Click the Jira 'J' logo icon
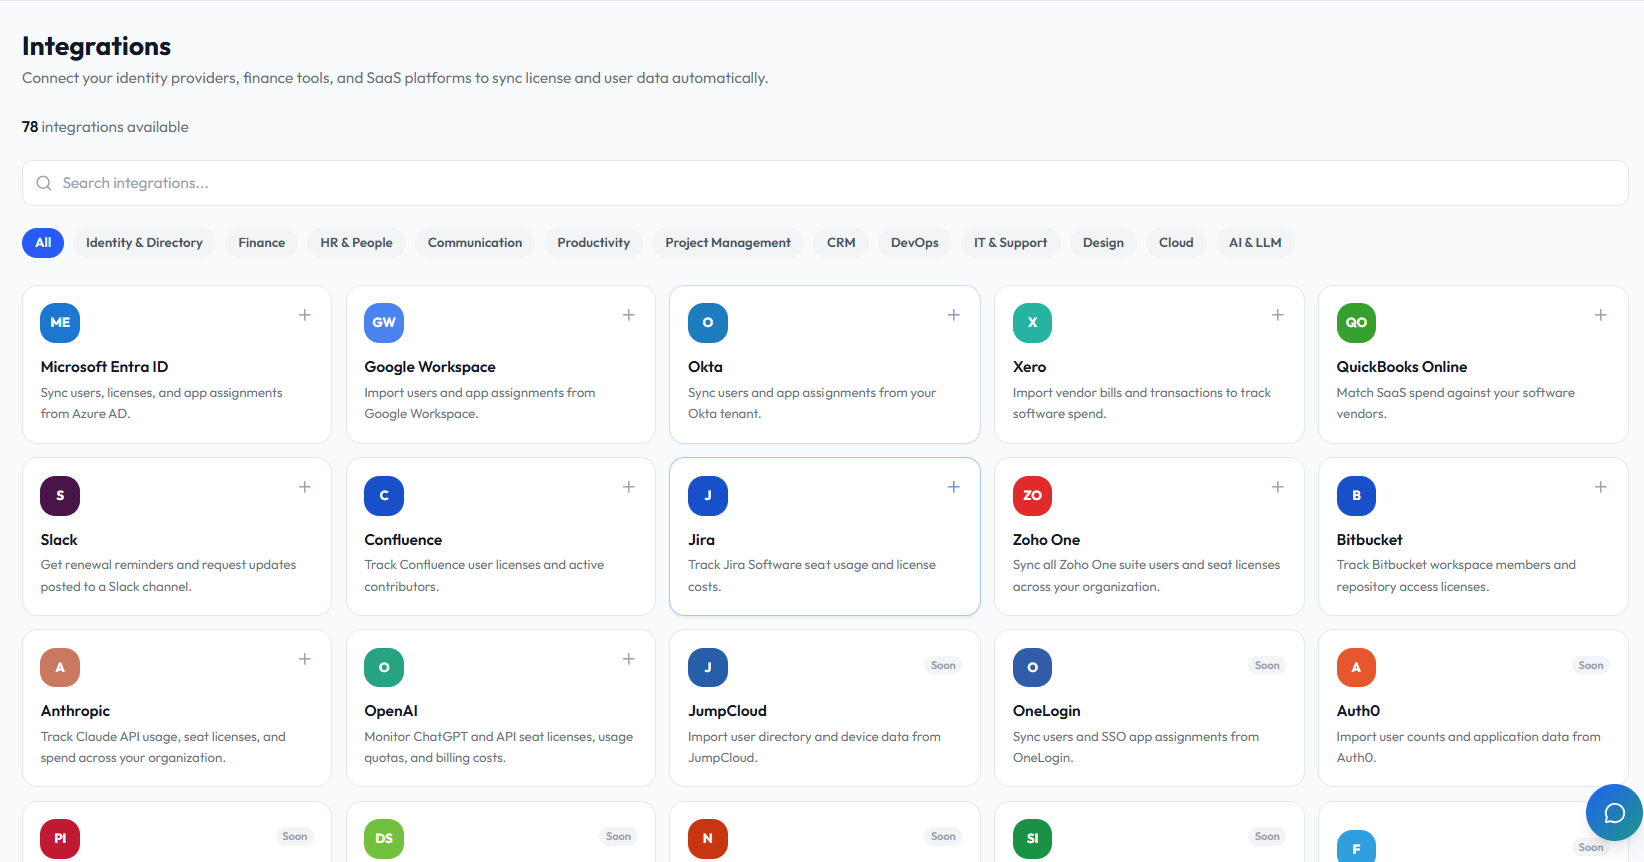Image resolution: width=1644 pixels, height=862 pixels. [x=708, y=496]
